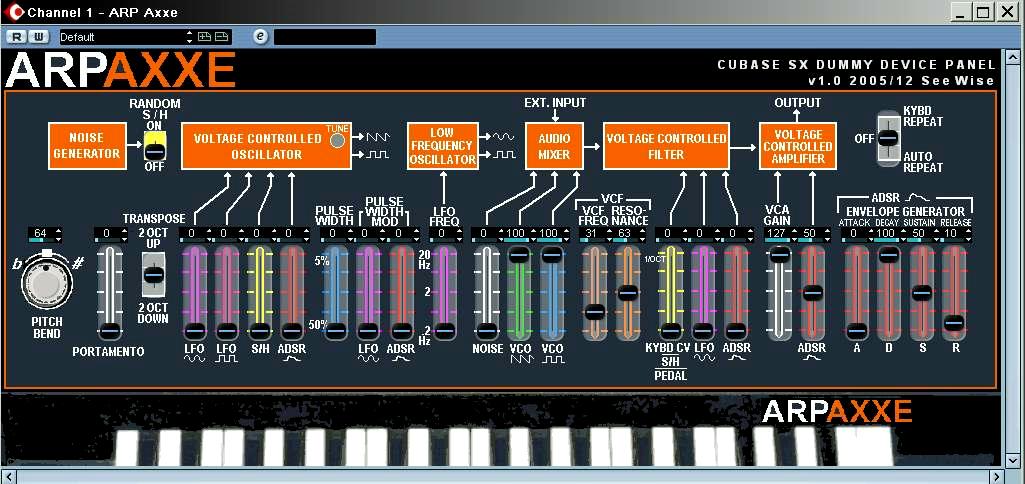Click the Sustain (S) envelope slider handle
This screenshot has height=484, width=1025.
click(x=921, y=293)
